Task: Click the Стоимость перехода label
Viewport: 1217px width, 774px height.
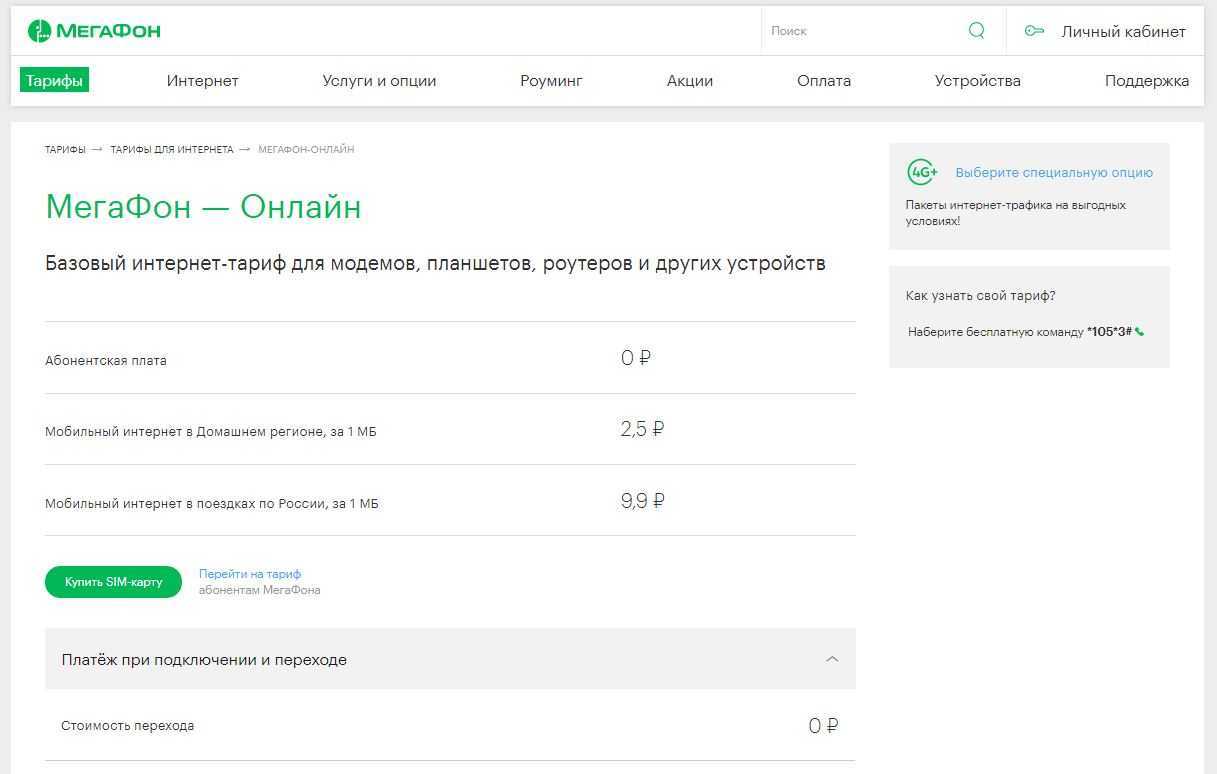Action: [128, 726]
